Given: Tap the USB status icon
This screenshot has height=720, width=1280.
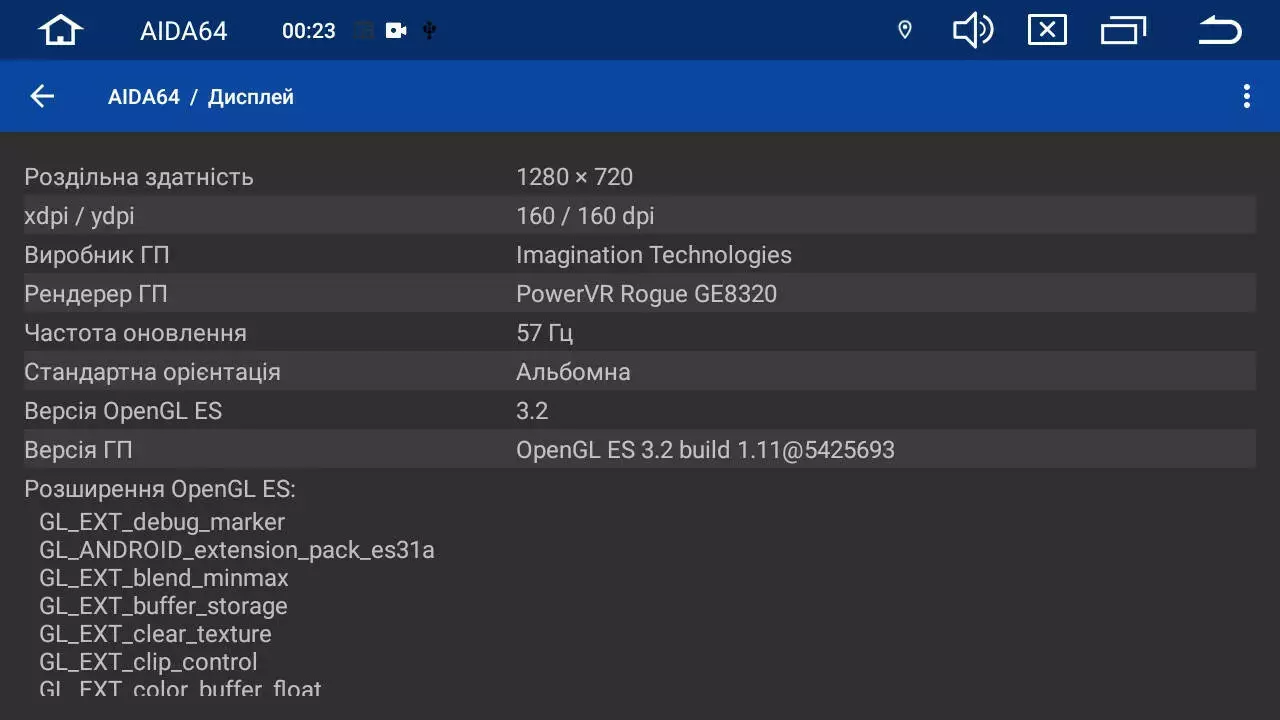Looking at the screenshot, I should pos(429,31).
